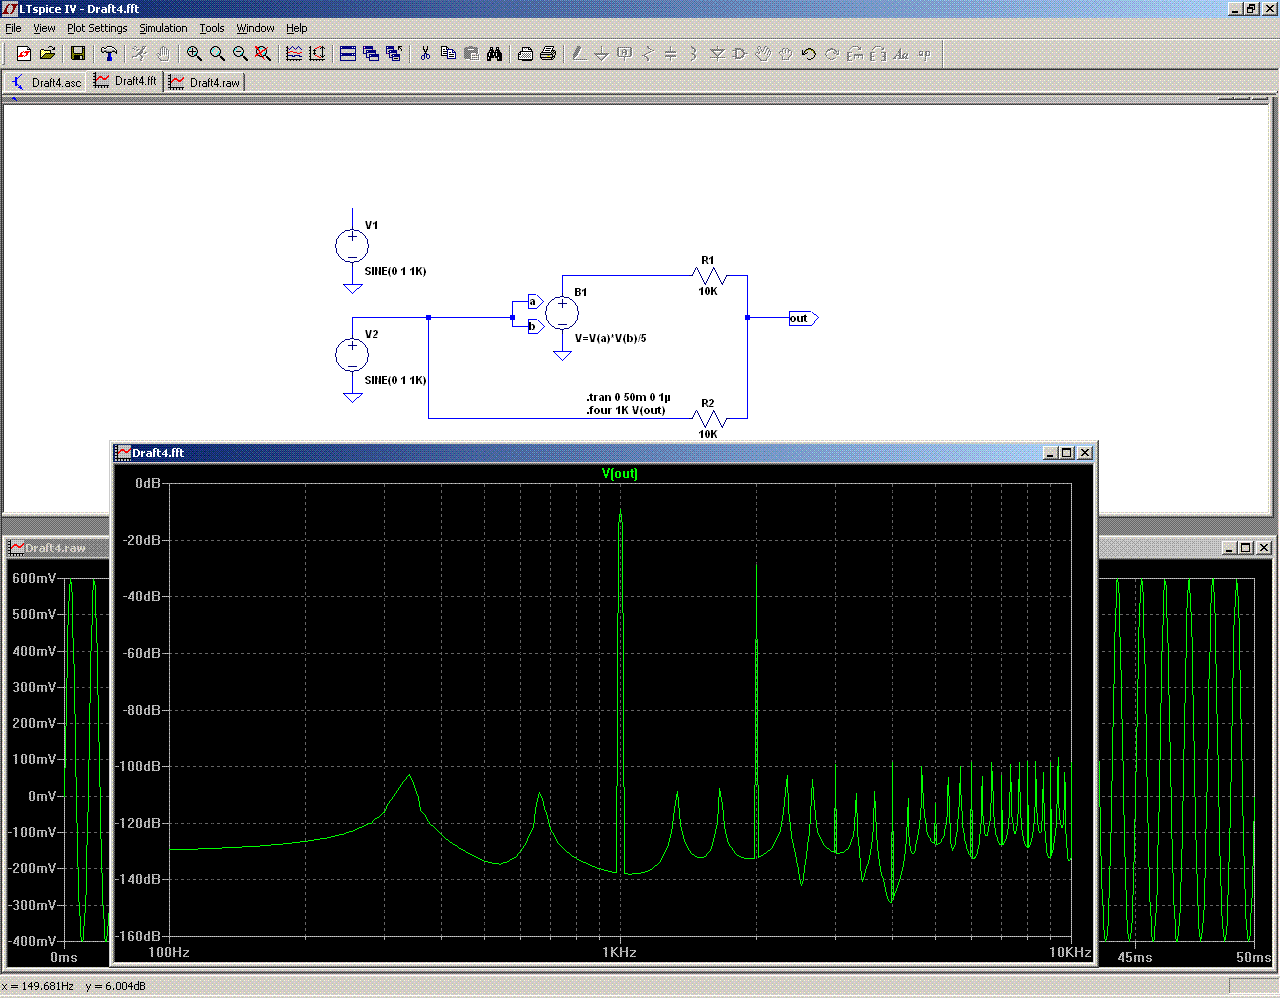Open the File menu
Image resolution: width=1280 pixels, height=998 pixels.
tap(13, 28)
